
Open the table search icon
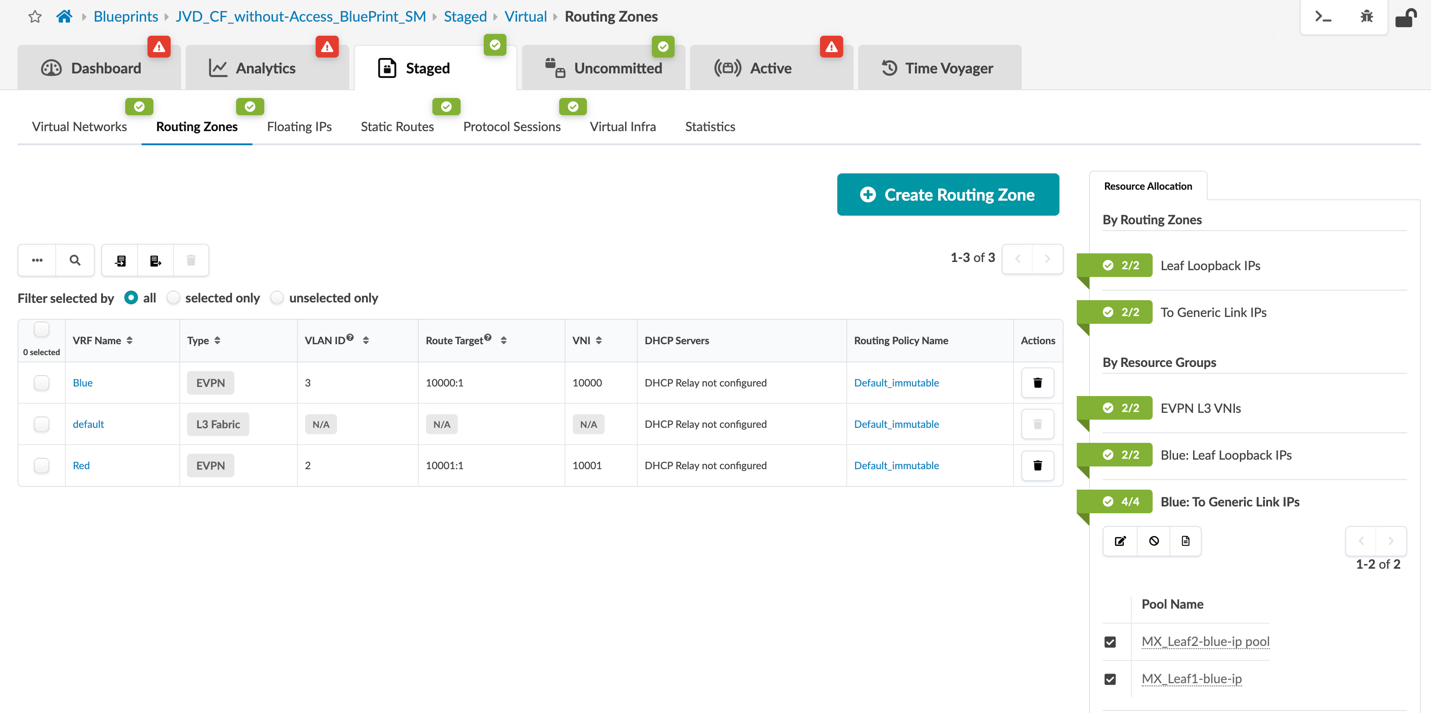(75, 260)
